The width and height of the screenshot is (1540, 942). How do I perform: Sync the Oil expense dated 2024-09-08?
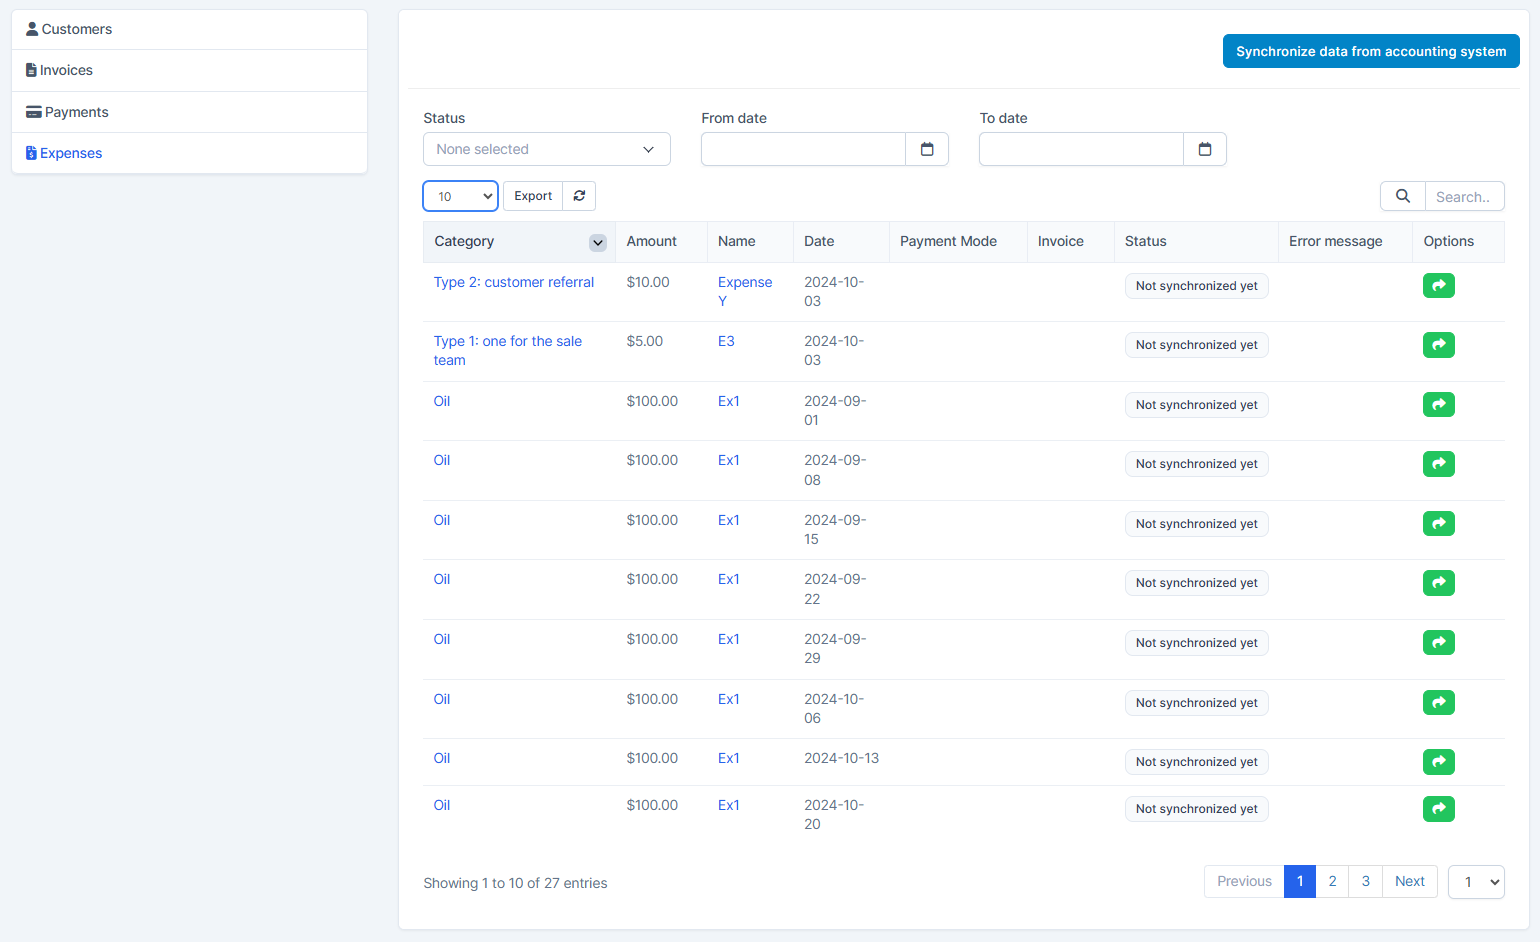pos(1438,464)
